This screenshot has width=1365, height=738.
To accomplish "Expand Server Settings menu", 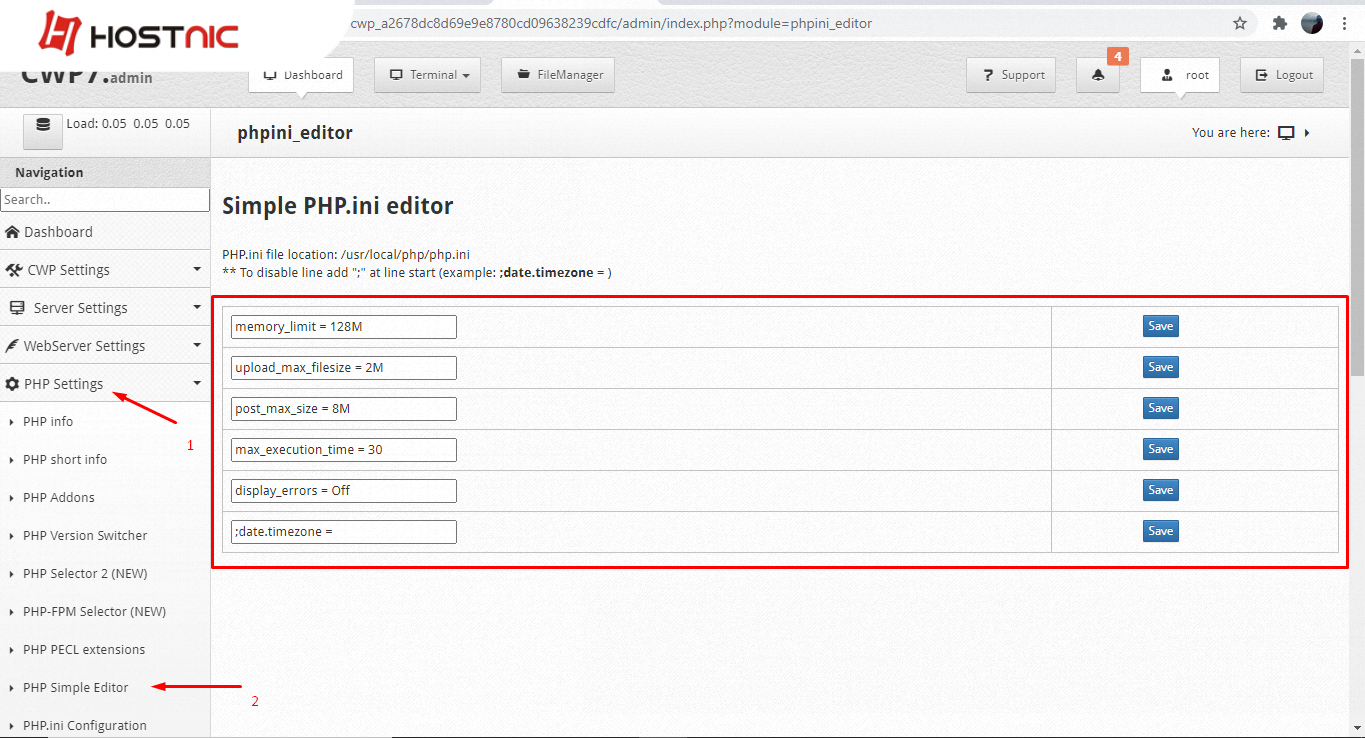I will [105, 308].
